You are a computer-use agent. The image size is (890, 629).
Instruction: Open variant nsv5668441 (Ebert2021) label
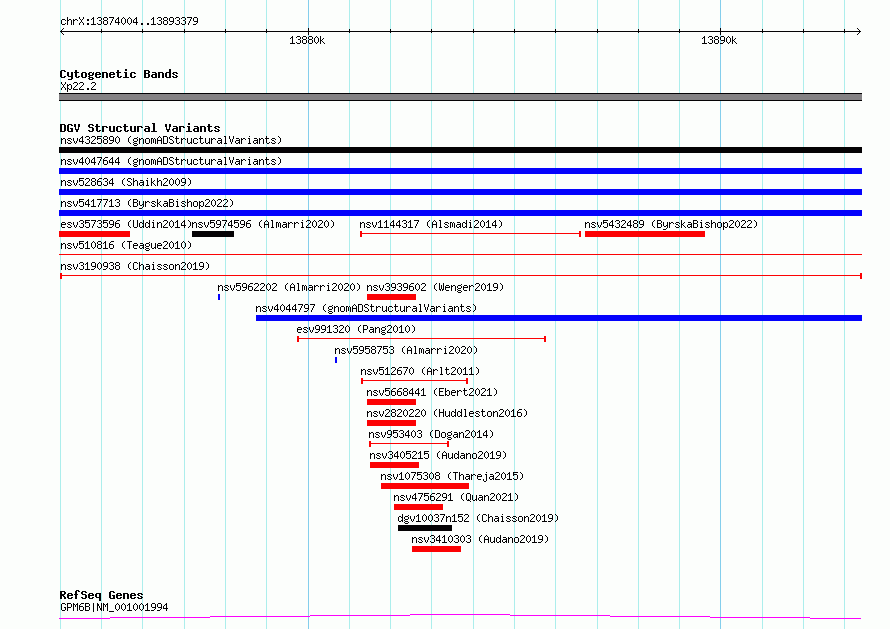click(432, 392)
